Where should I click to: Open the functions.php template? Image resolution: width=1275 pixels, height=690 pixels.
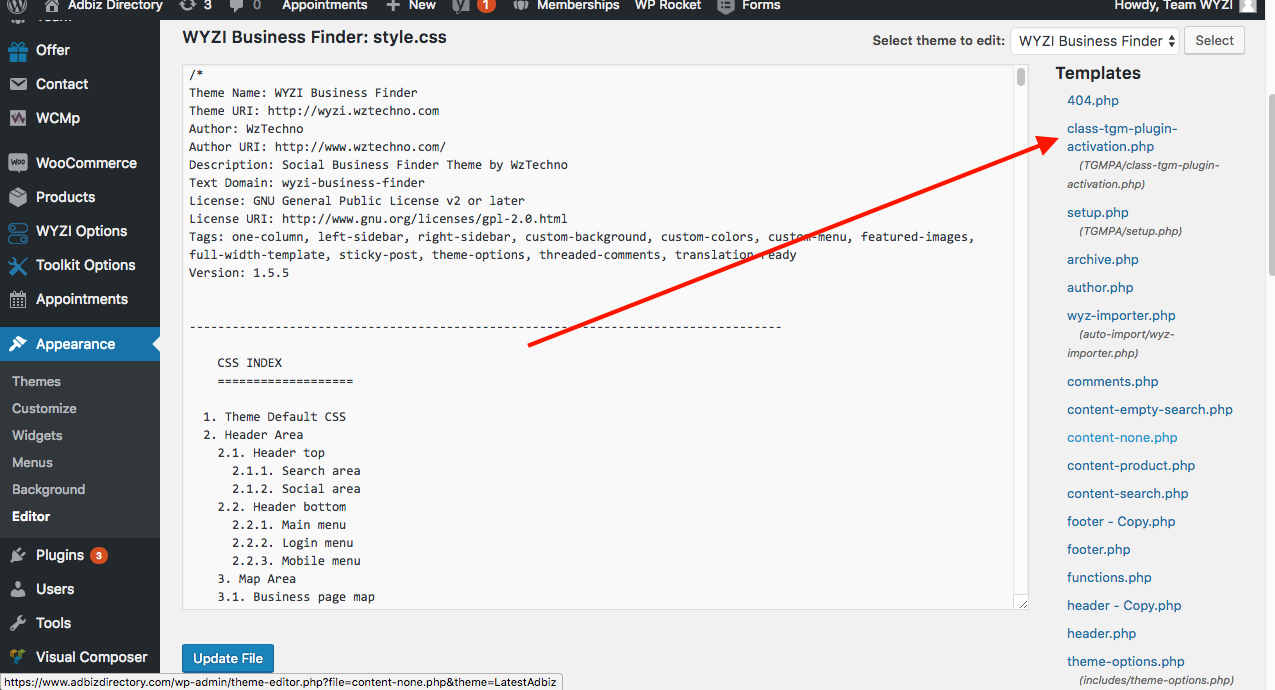(x=1109, y=577)
